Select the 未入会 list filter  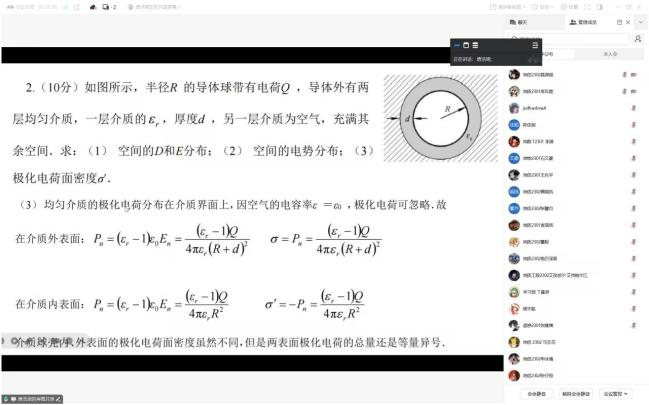point(610,53)
